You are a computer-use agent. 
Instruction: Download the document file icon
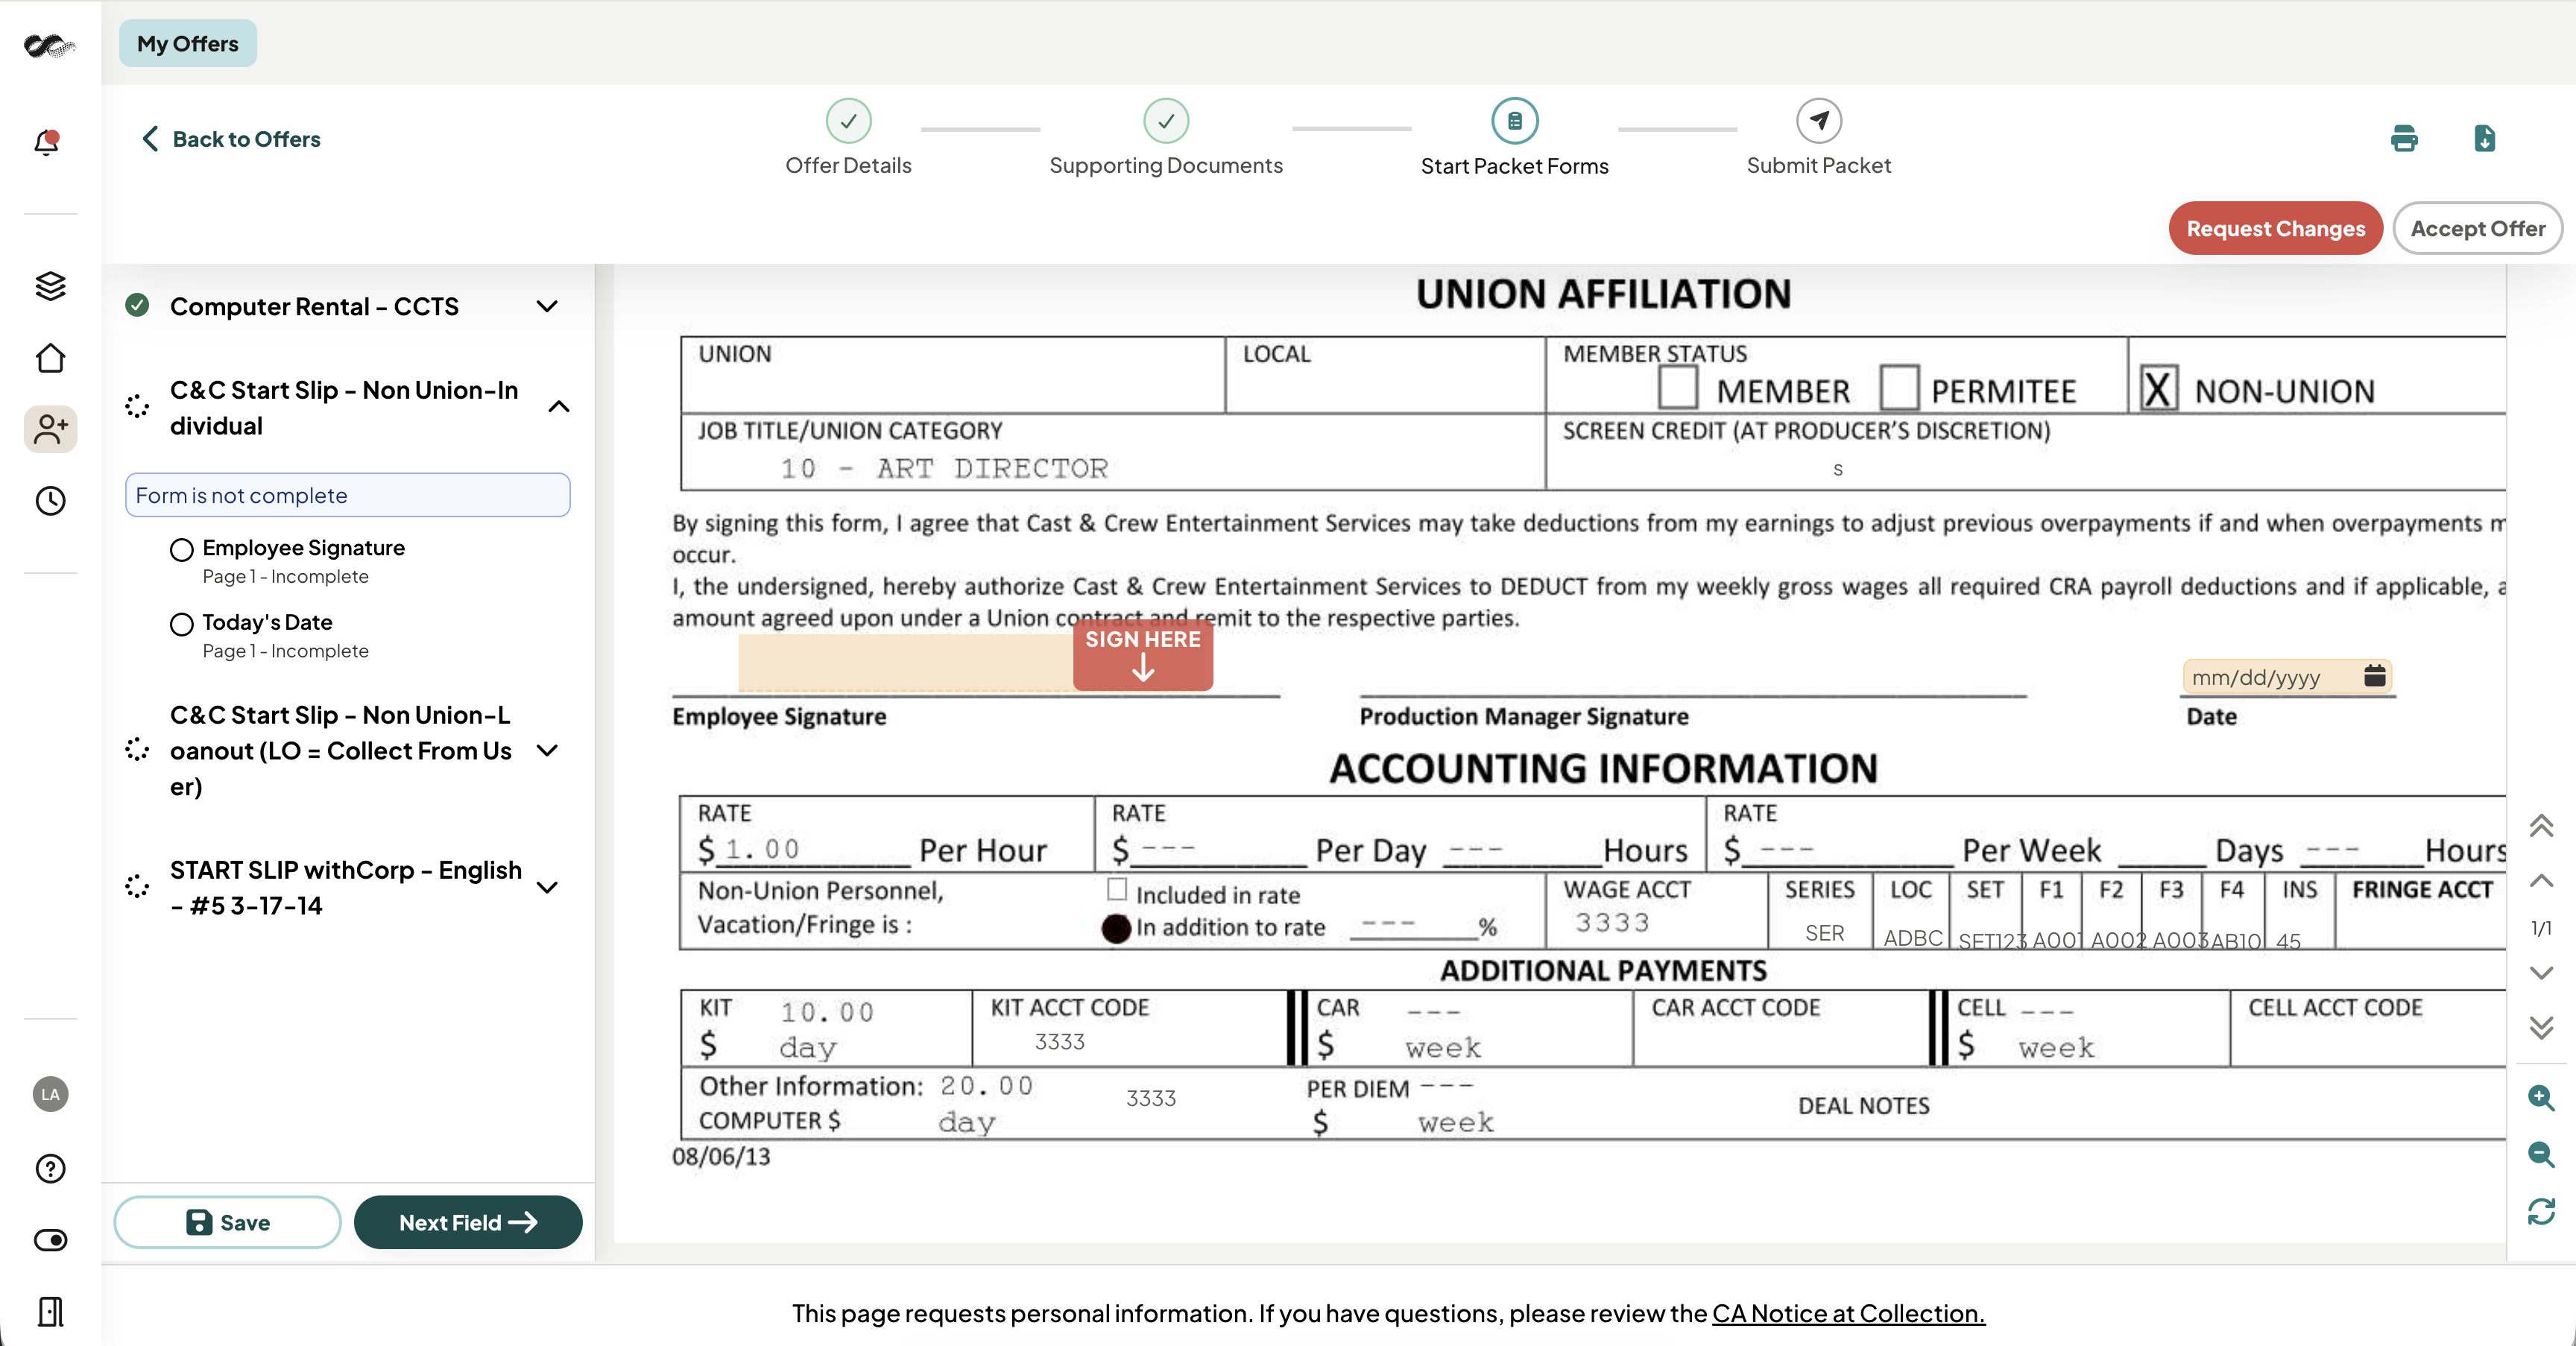pos(2484,138)
